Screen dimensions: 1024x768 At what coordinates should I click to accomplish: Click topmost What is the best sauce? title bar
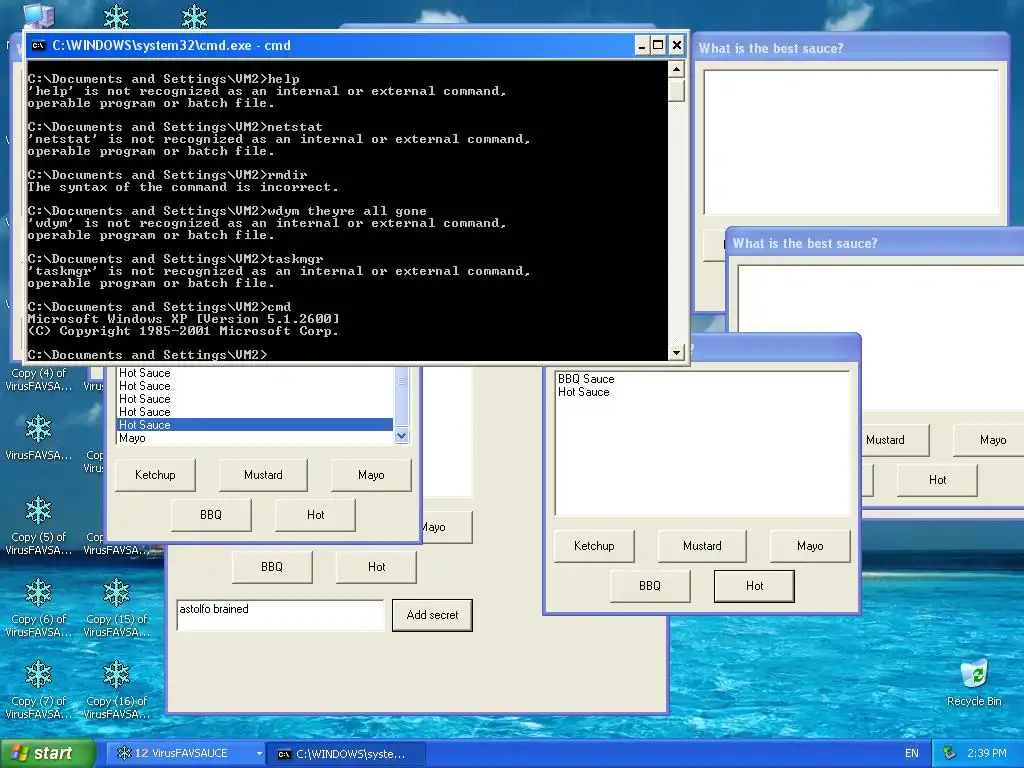[x=849, y=48]
